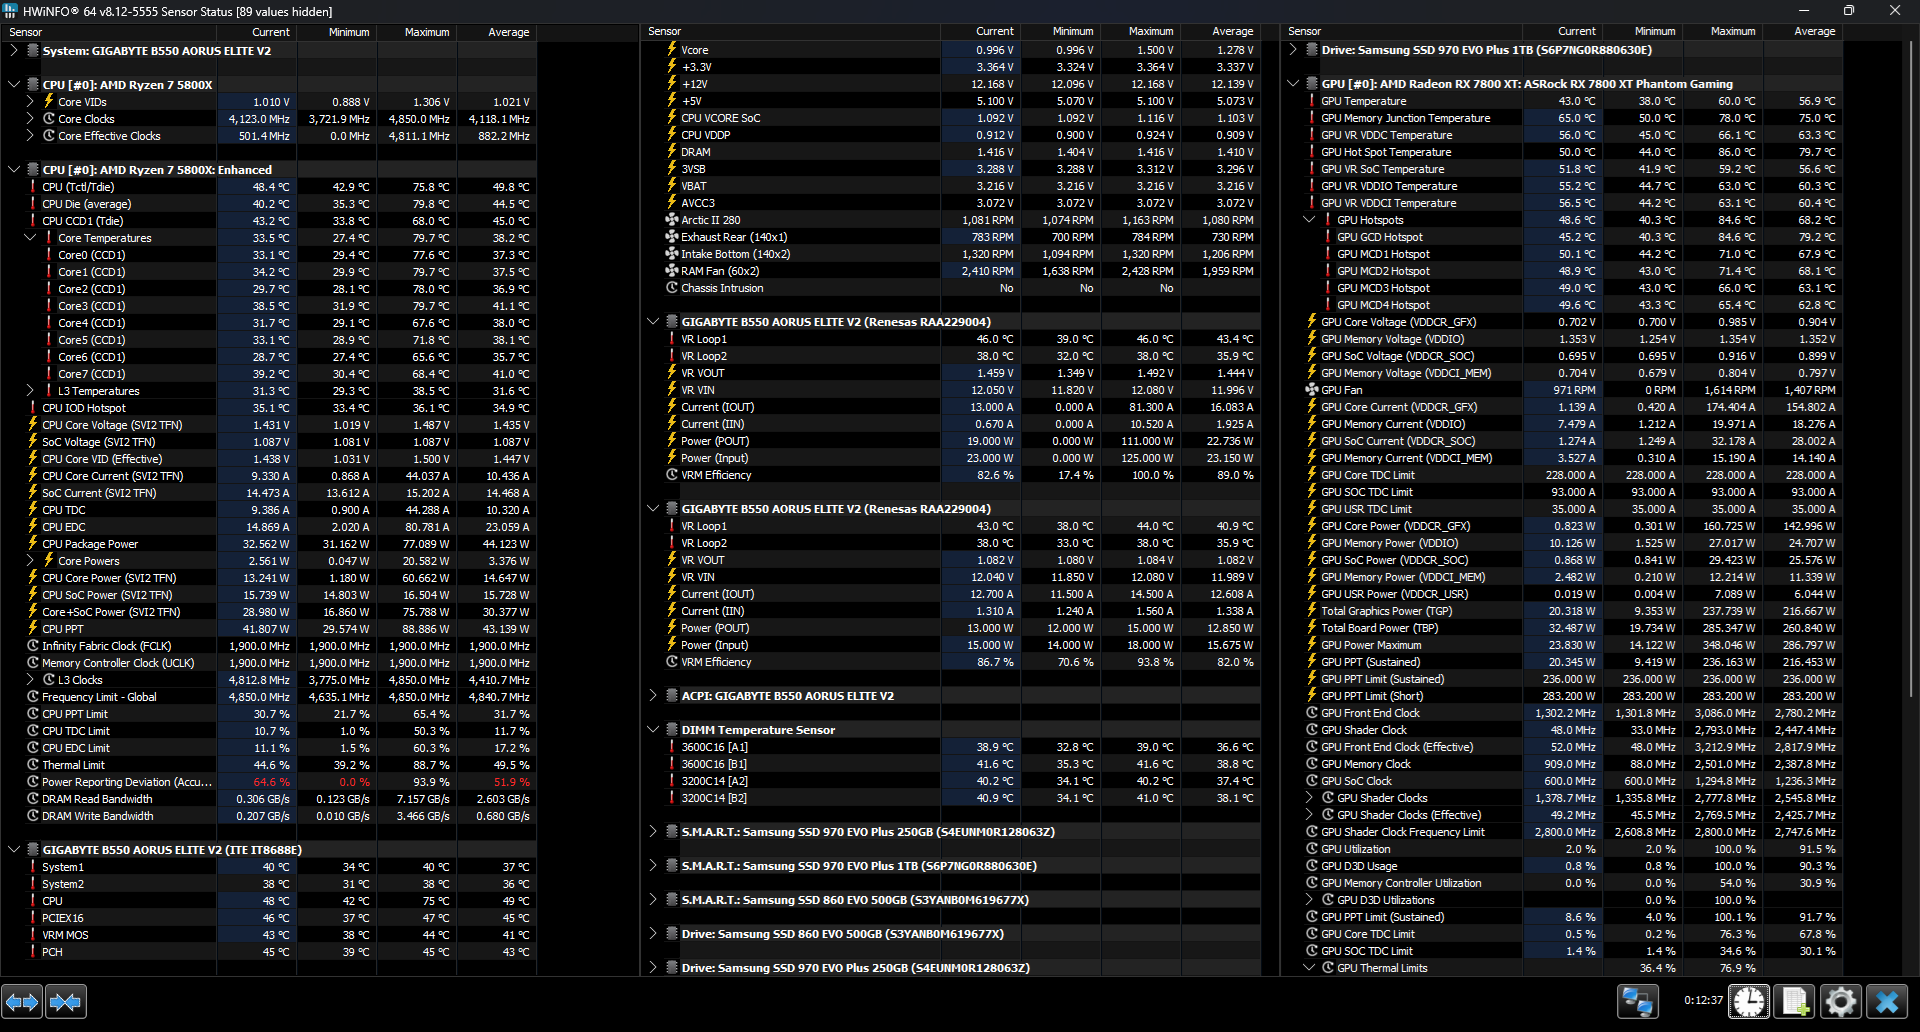Expand the GPU D3D Utilizations row
Viewport: 1920px width, 1032px height.
point(1309,900)
